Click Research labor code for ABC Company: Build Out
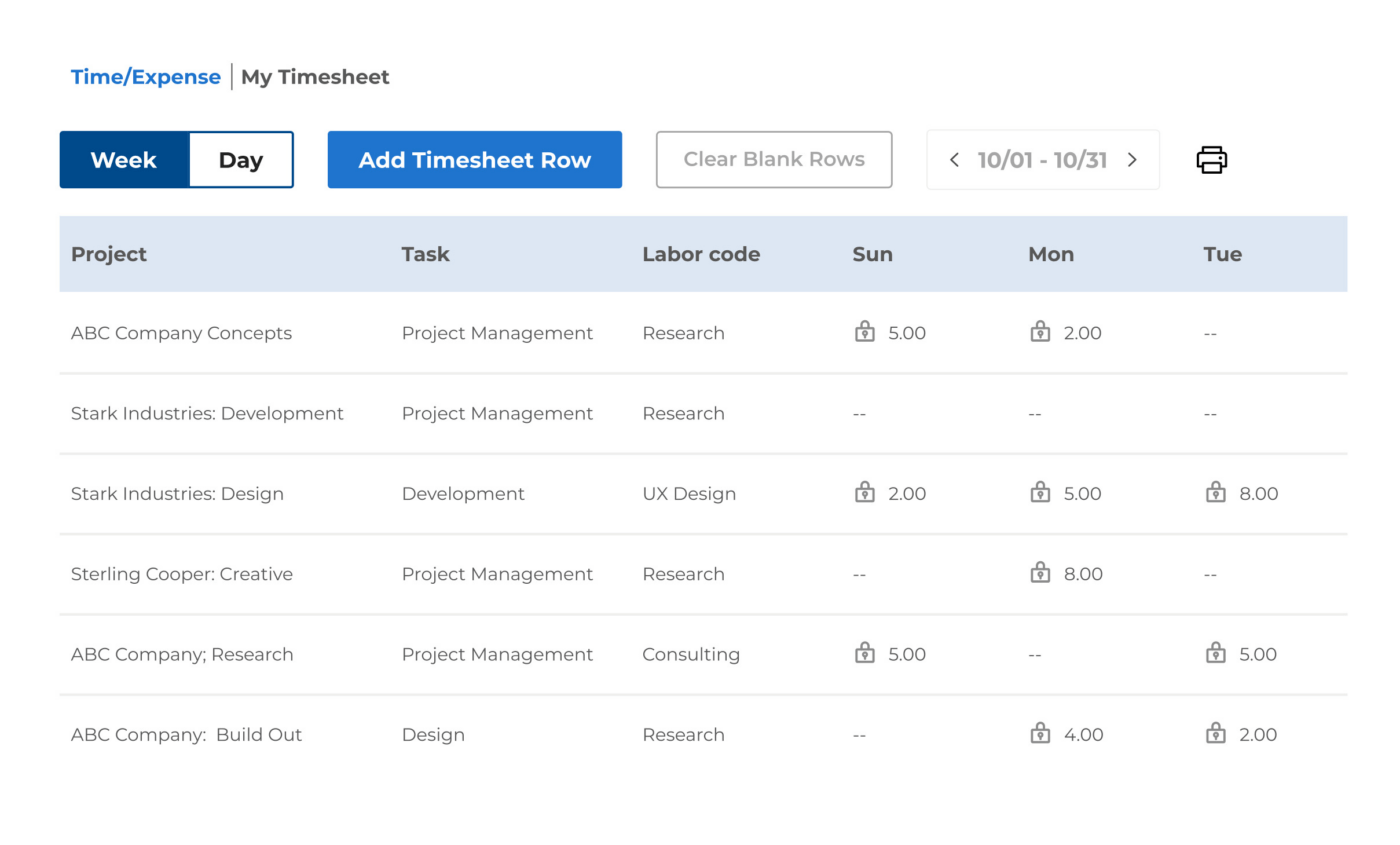The width and height of the screenshot is (1400, 845). (x=683, y=734)
